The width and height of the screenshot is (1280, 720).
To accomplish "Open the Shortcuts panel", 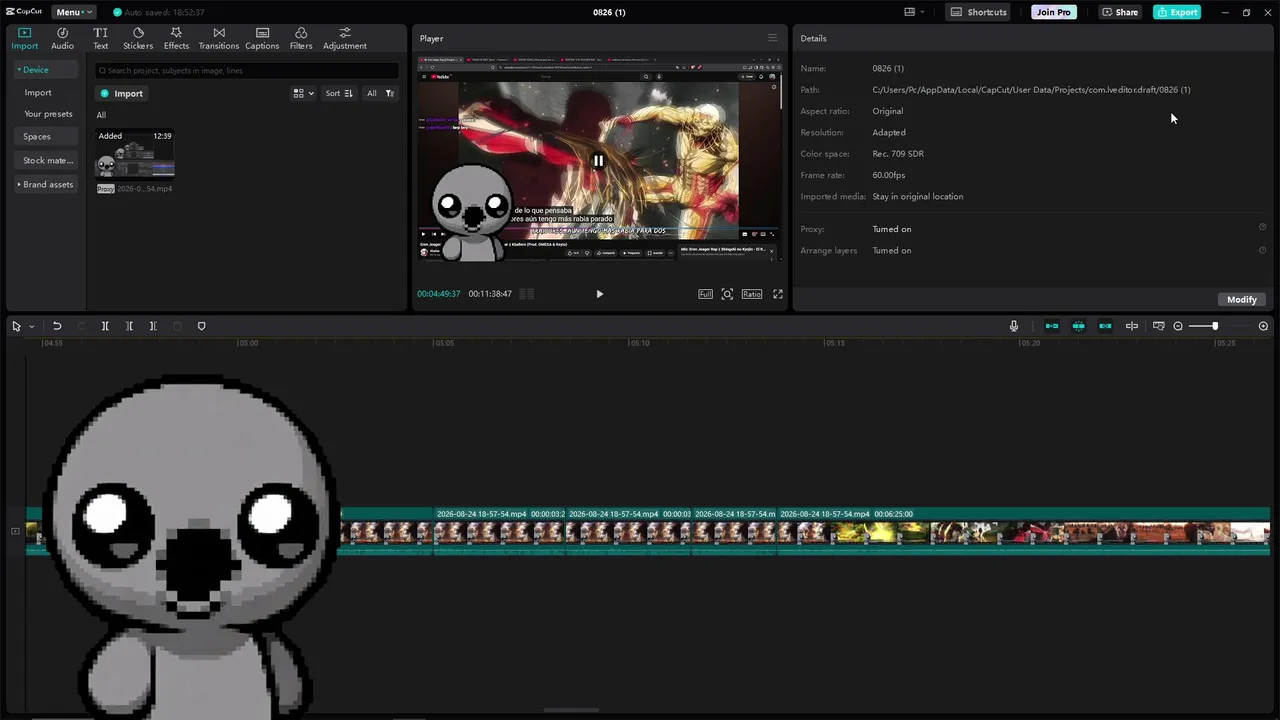I will pos(979,12).
